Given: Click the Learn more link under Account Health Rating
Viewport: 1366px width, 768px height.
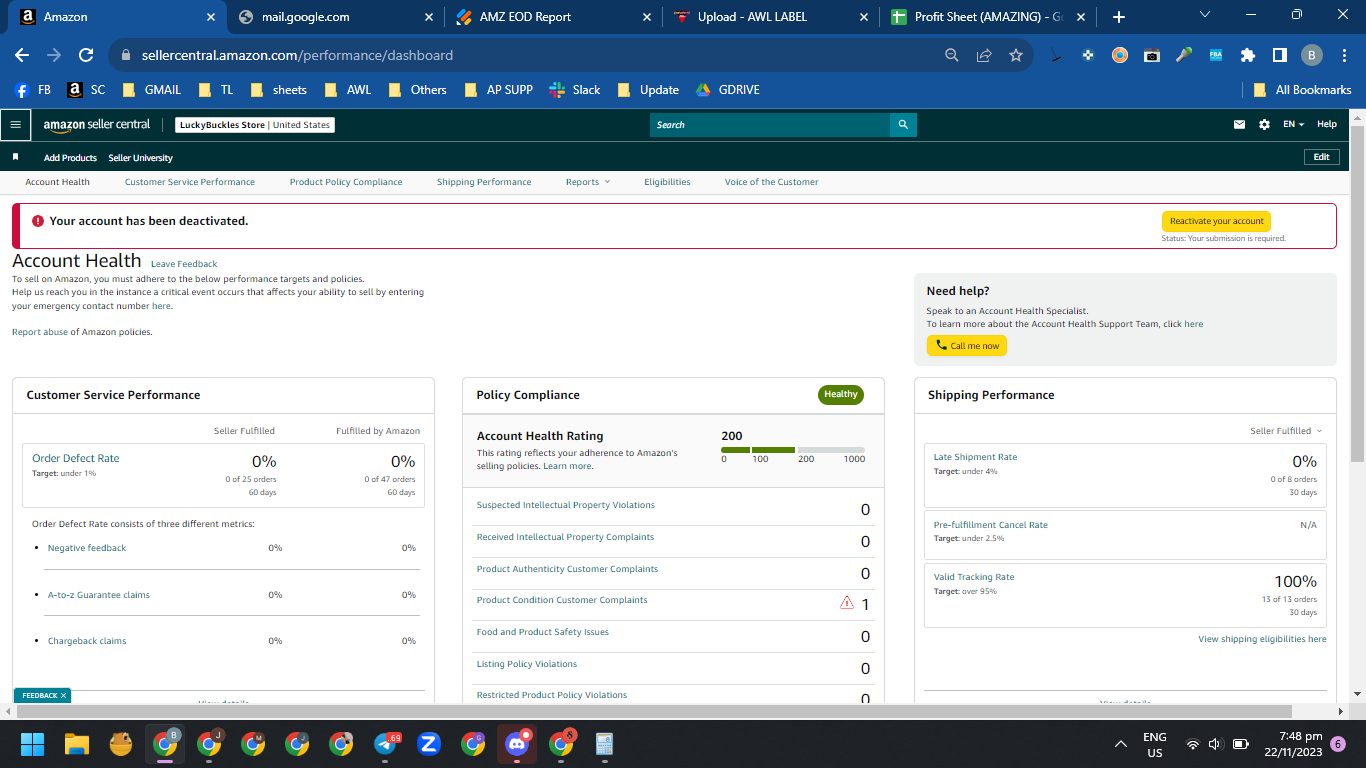Looking at the screenshot, I should pos(567,466).
